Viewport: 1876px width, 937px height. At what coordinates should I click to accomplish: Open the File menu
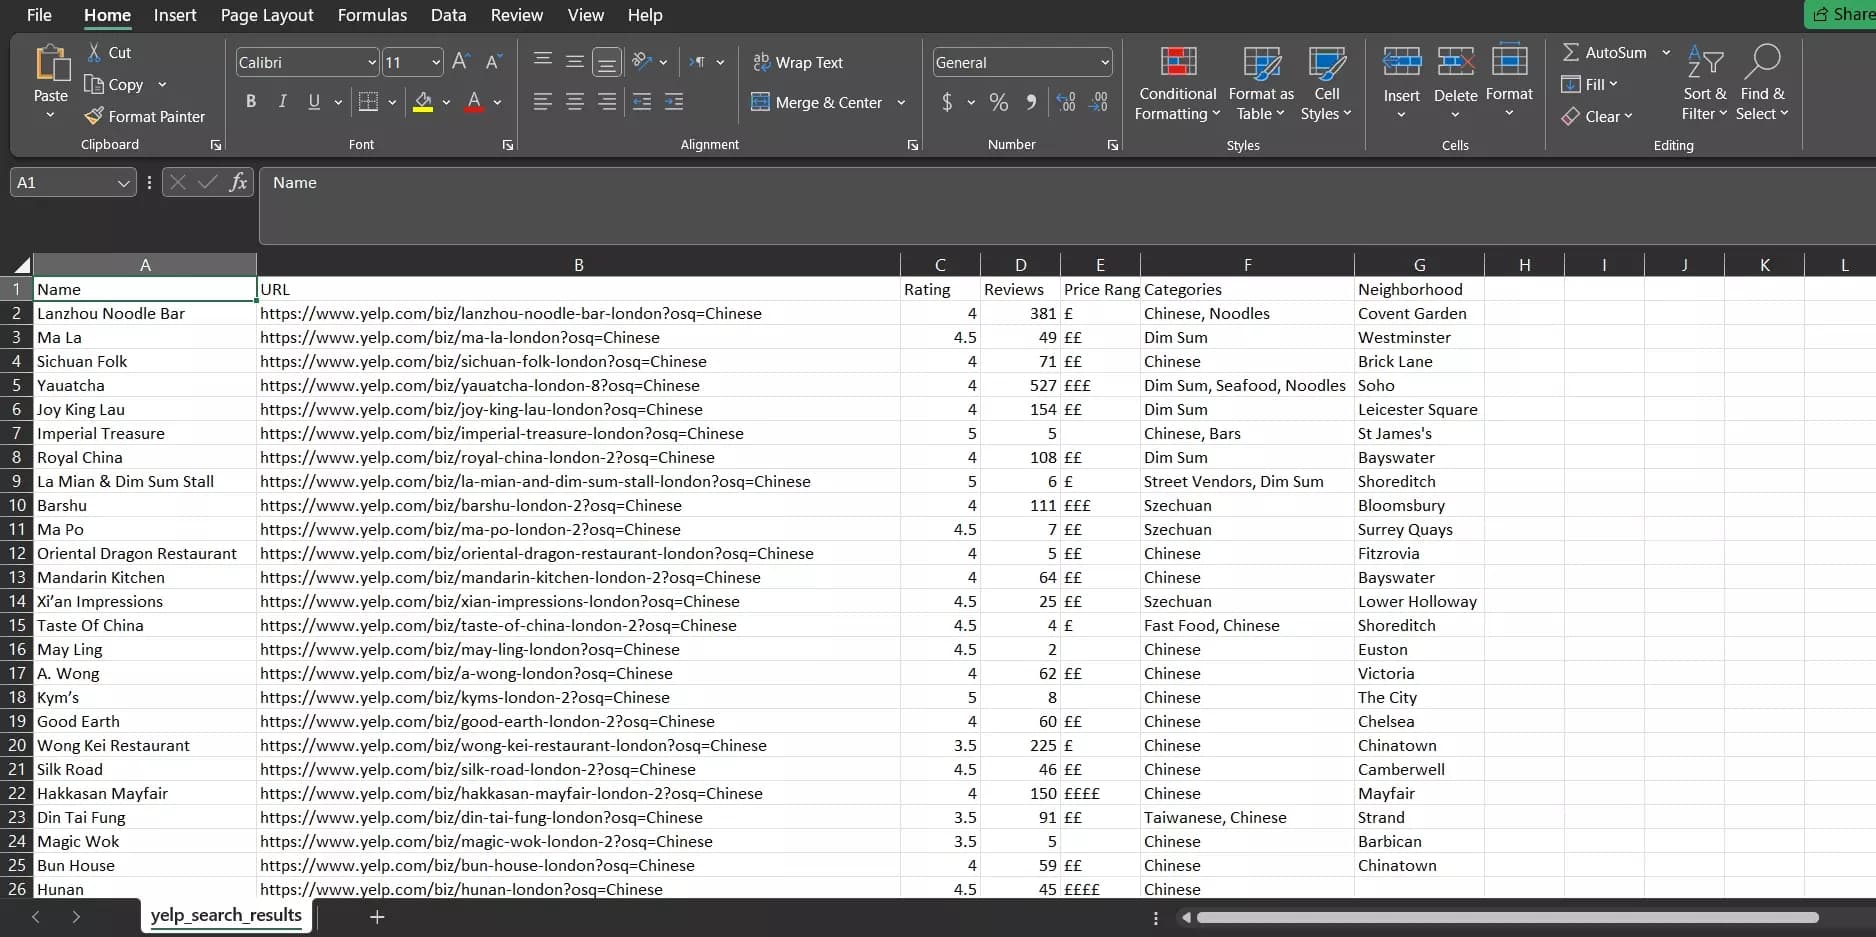tap(39, 15)
